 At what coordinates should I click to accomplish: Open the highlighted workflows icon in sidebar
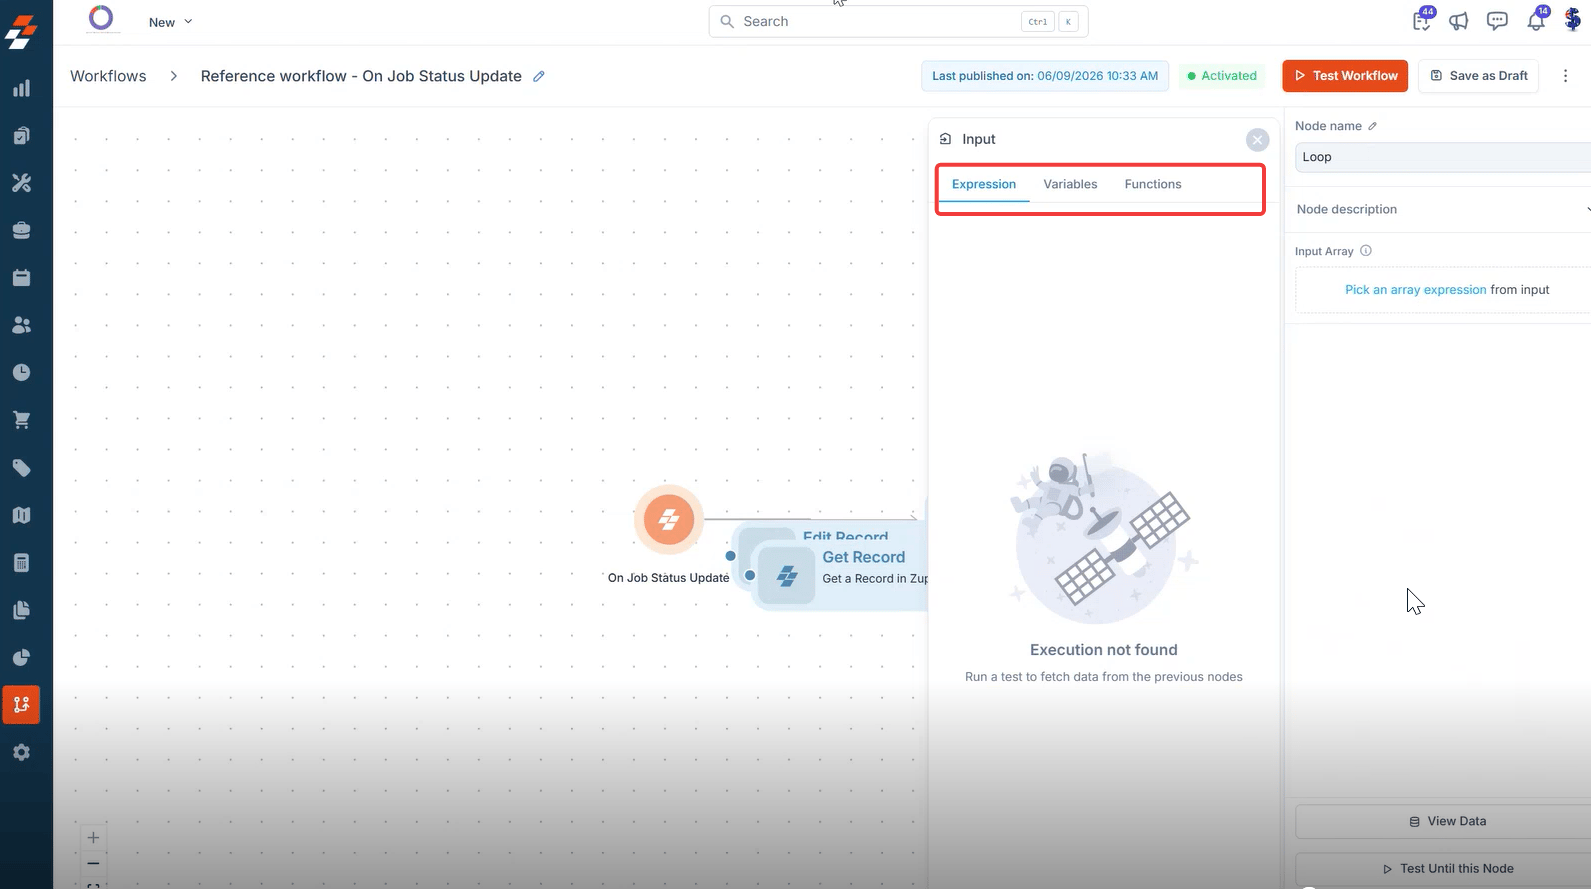21,705
